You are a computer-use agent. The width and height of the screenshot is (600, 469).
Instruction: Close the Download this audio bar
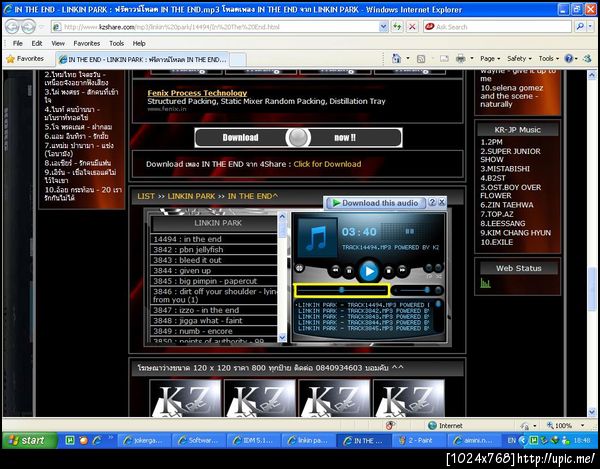pyautogui.click(x=442, y=202)
